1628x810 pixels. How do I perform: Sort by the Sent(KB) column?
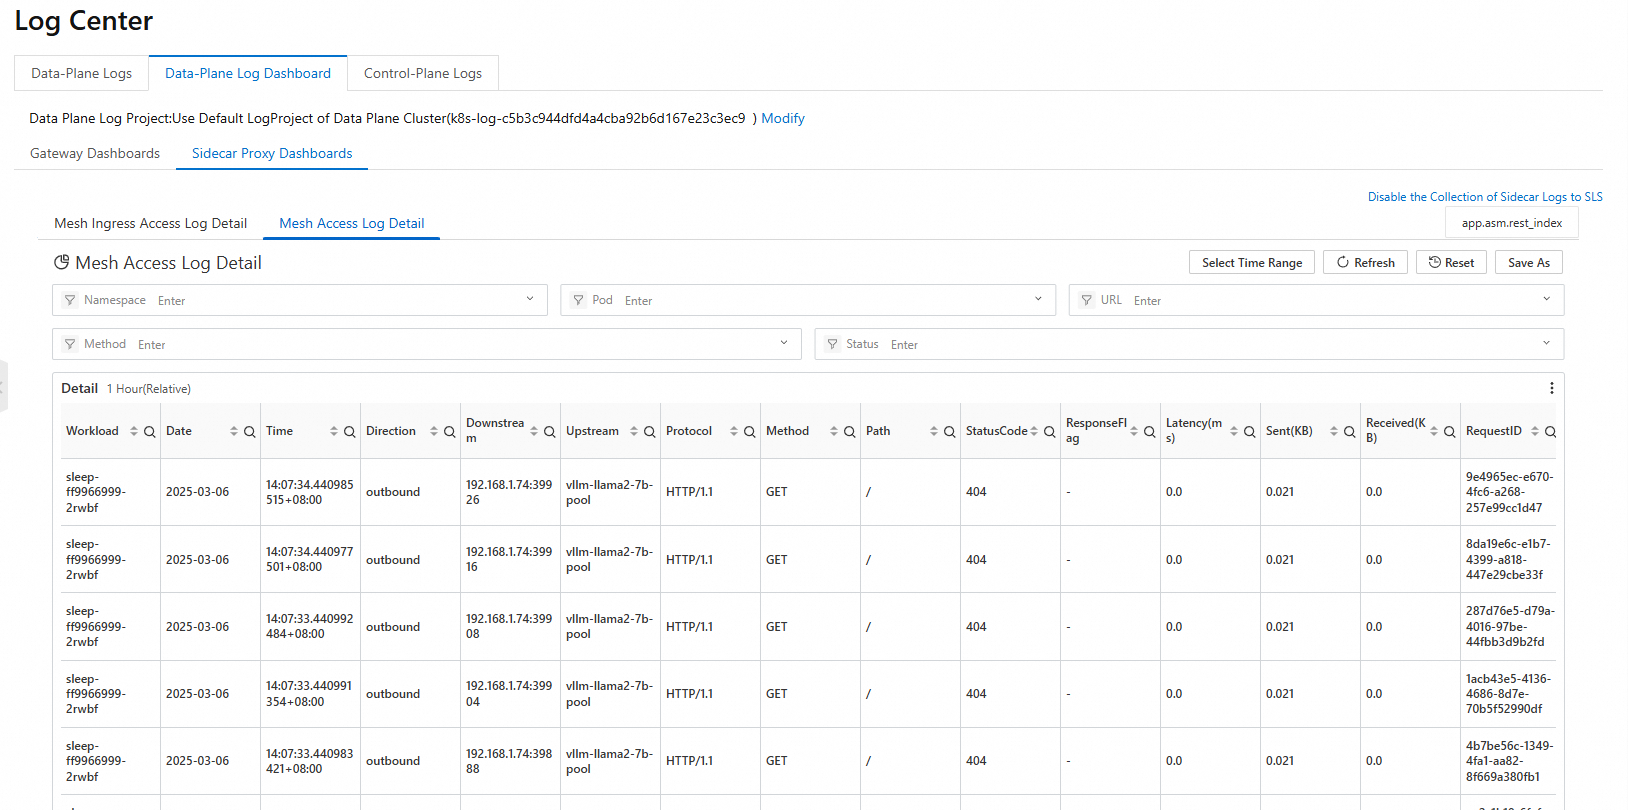coord(1334,431)
